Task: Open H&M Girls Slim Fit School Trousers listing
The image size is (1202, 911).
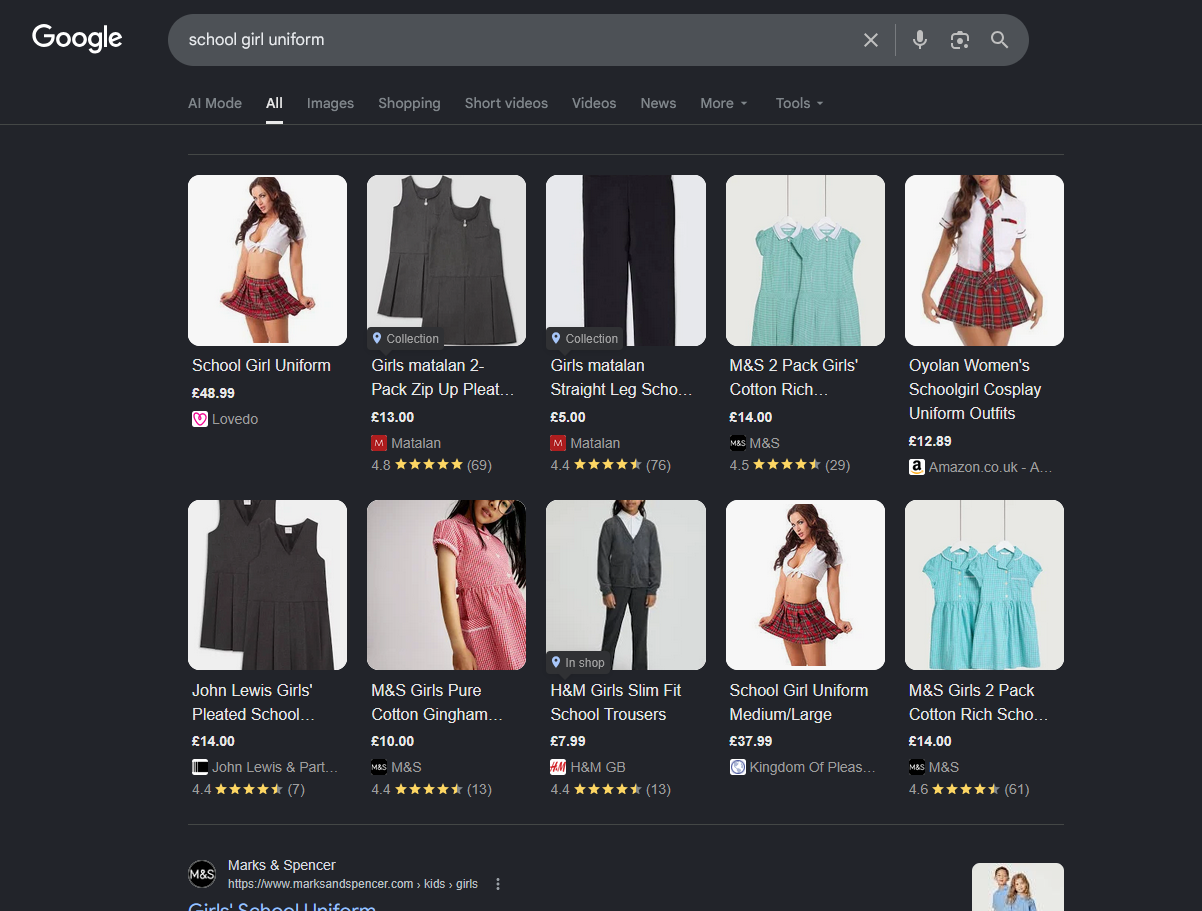Action: click(x=616, y=702)
